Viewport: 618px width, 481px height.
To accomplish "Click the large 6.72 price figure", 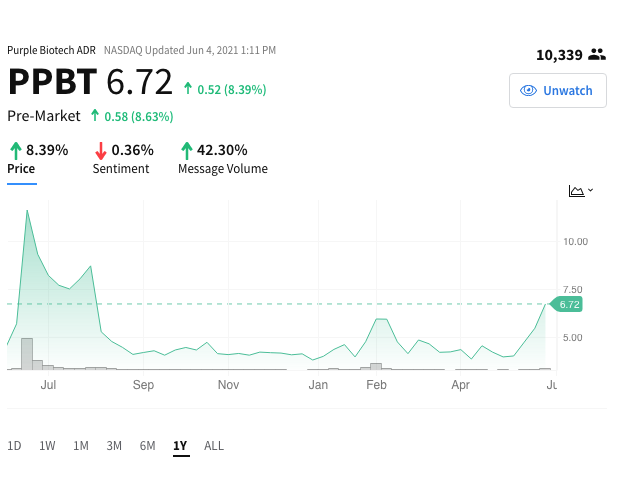I will pyautogui.click(x=140, y=82).
